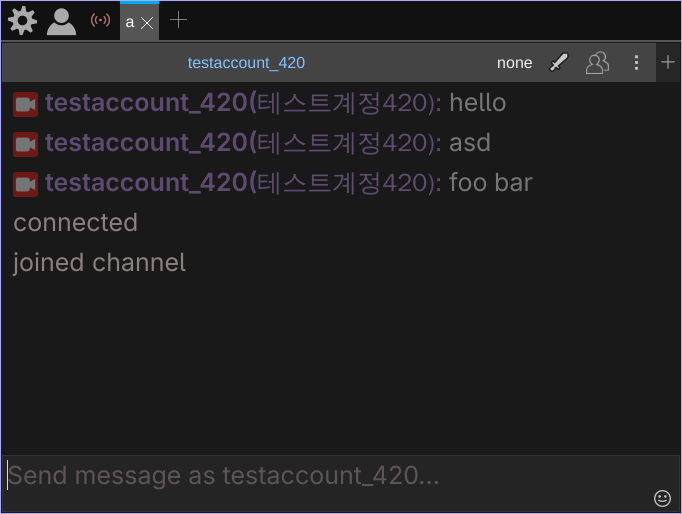Click the broadcaster badge beside foo bar message

click(26, 184)
